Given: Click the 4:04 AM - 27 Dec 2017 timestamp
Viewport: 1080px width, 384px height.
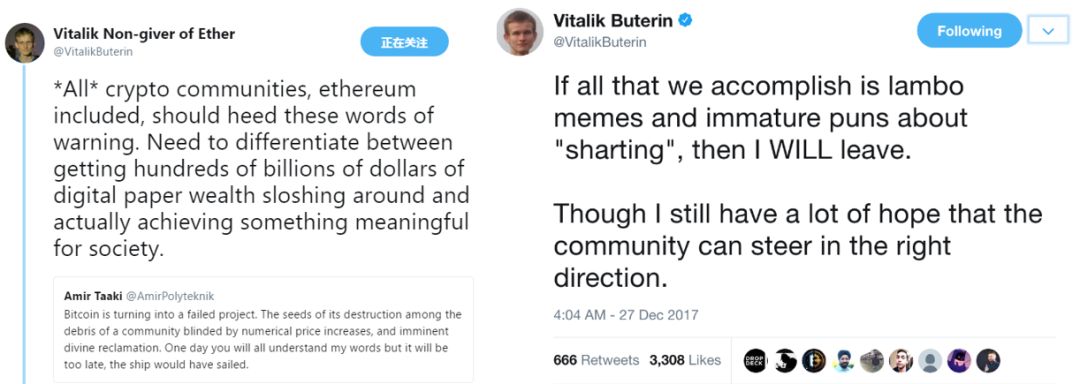Looking at the screenshot, I should [625, 315].
